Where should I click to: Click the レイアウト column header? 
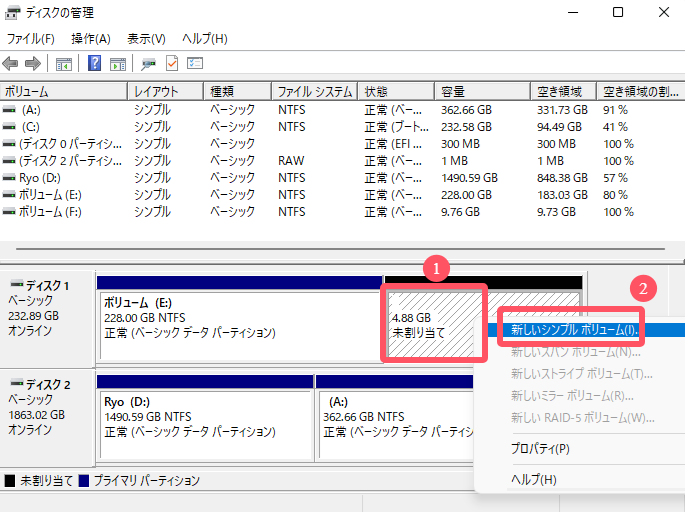point(166,92)
